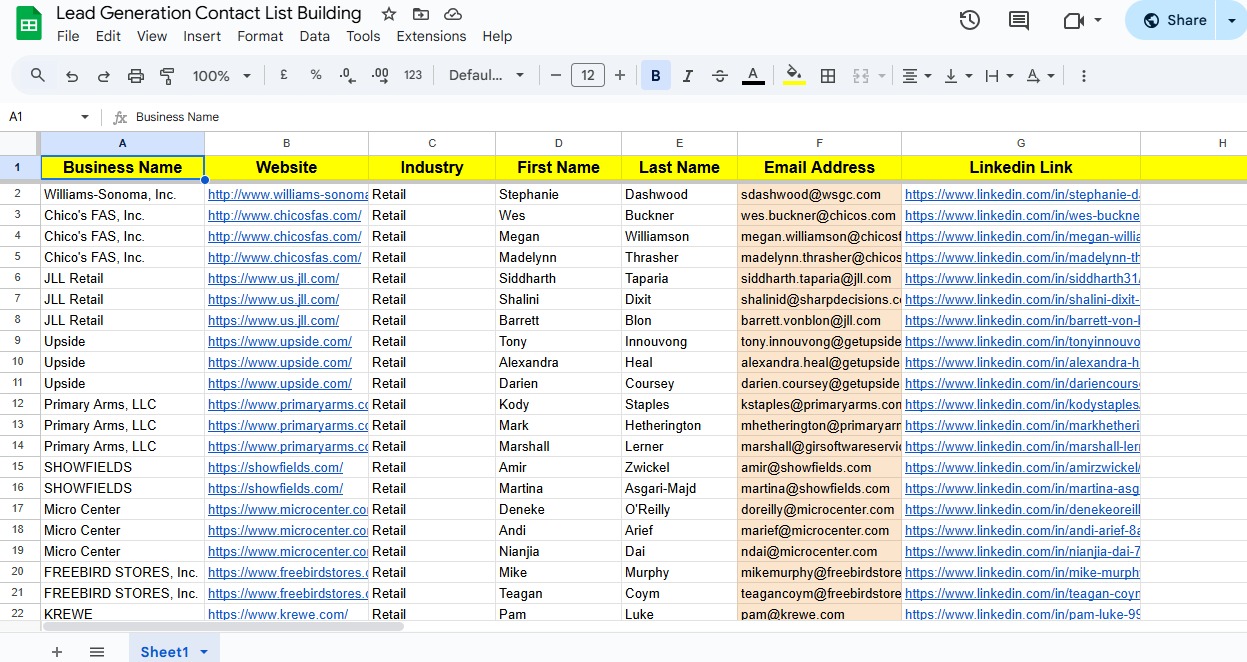1247x662 pixels.
Task: Open the more toolbar options menu
Action: tap(1084, 75)
